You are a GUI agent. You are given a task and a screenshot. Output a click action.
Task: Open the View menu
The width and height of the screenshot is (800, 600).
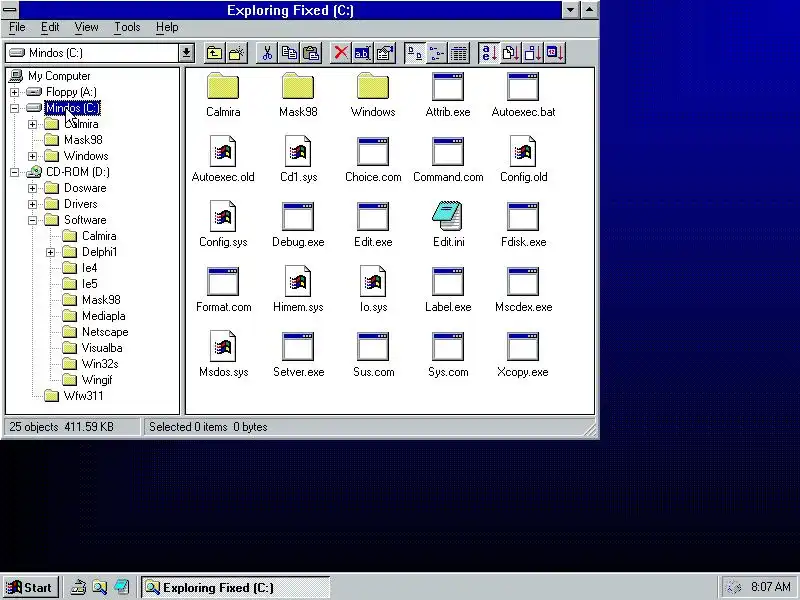coord(86,27)
